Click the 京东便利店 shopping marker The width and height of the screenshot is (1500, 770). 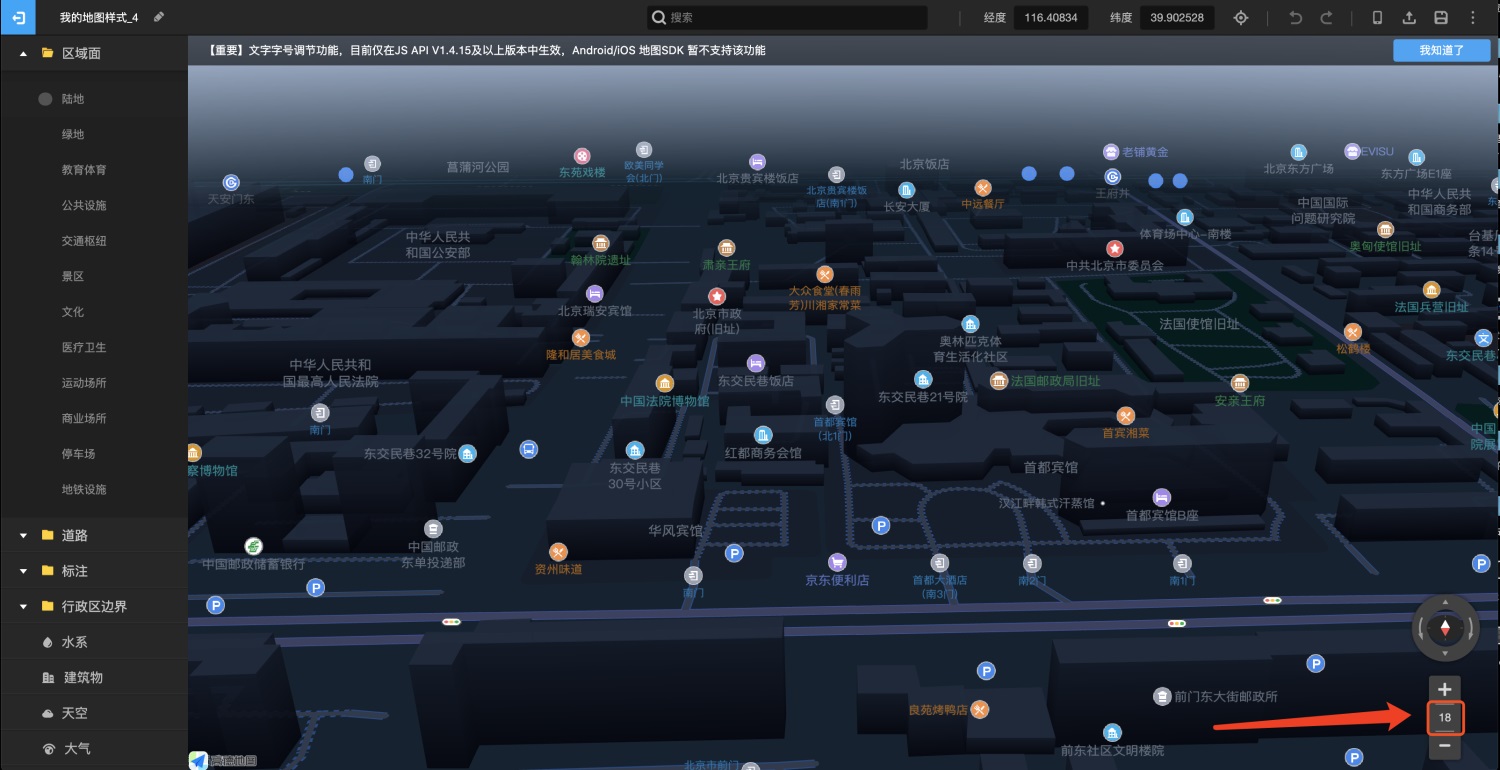coord(838,563)
